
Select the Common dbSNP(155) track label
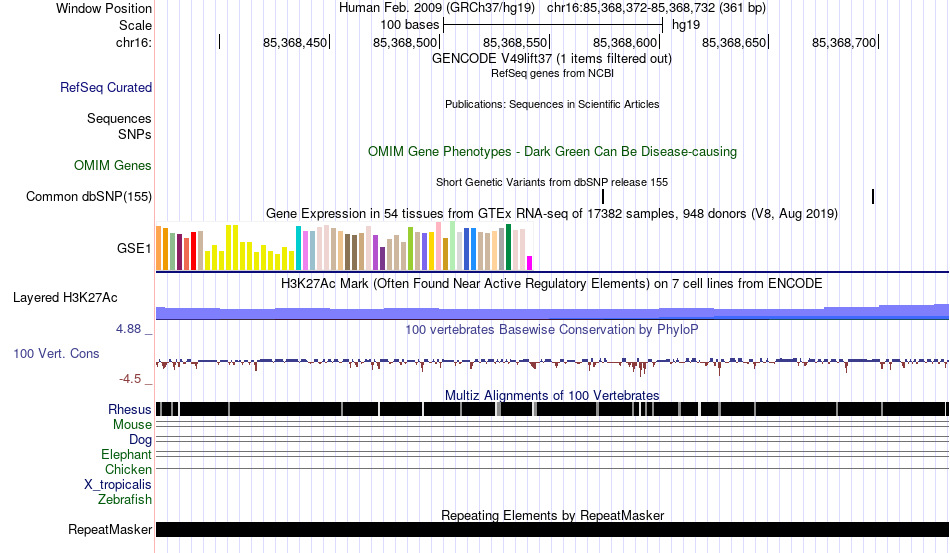coord(89,196)
